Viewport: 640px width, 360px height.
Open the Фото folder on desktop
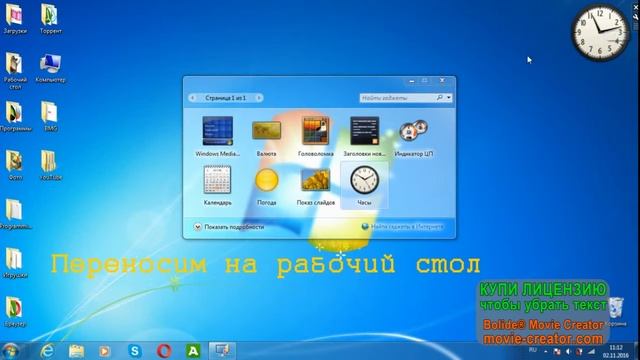tap(15, 166)
